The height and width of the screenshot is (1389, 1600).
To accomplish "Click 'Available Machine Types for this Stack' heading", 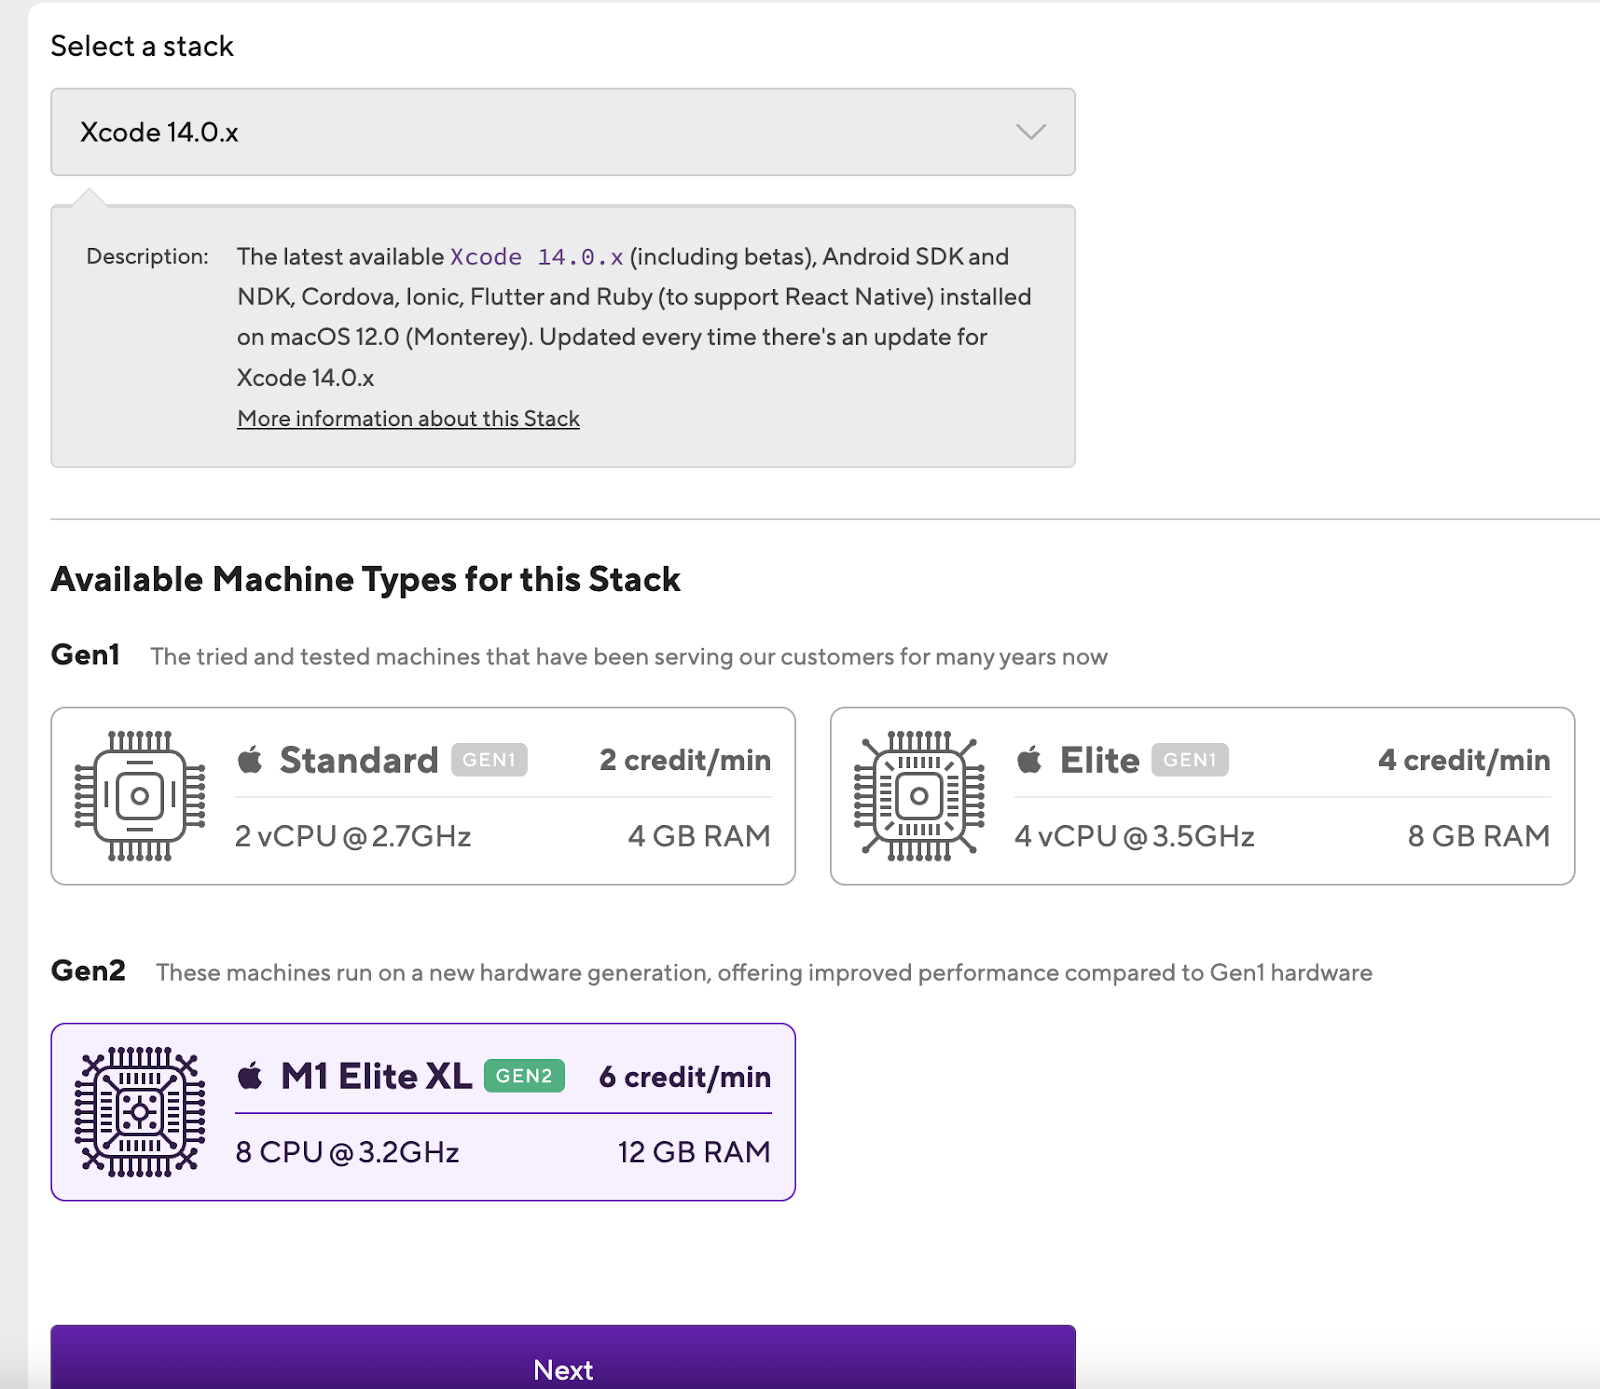I will coord(366,579).
